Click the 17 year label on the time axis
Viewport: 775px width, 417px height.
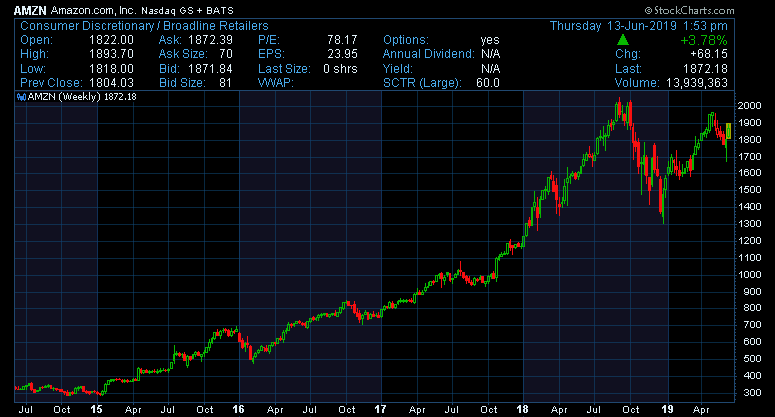coord(380,409)
